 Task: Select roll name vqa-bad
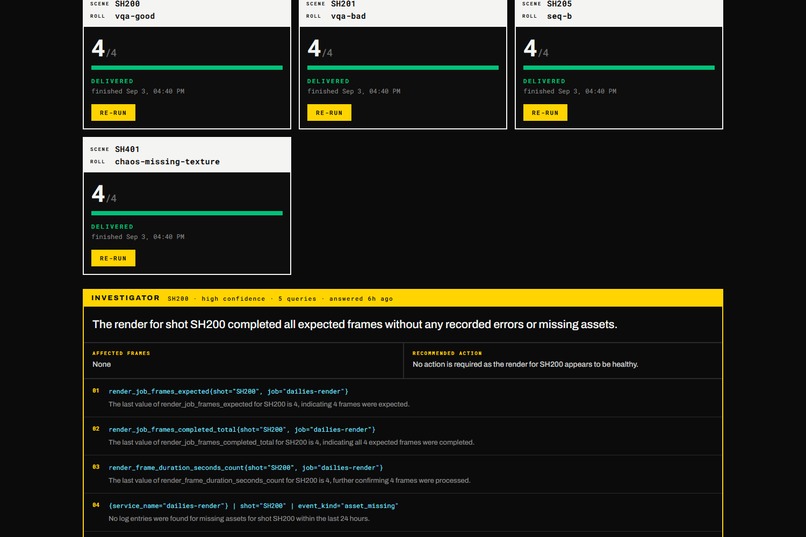348,16
